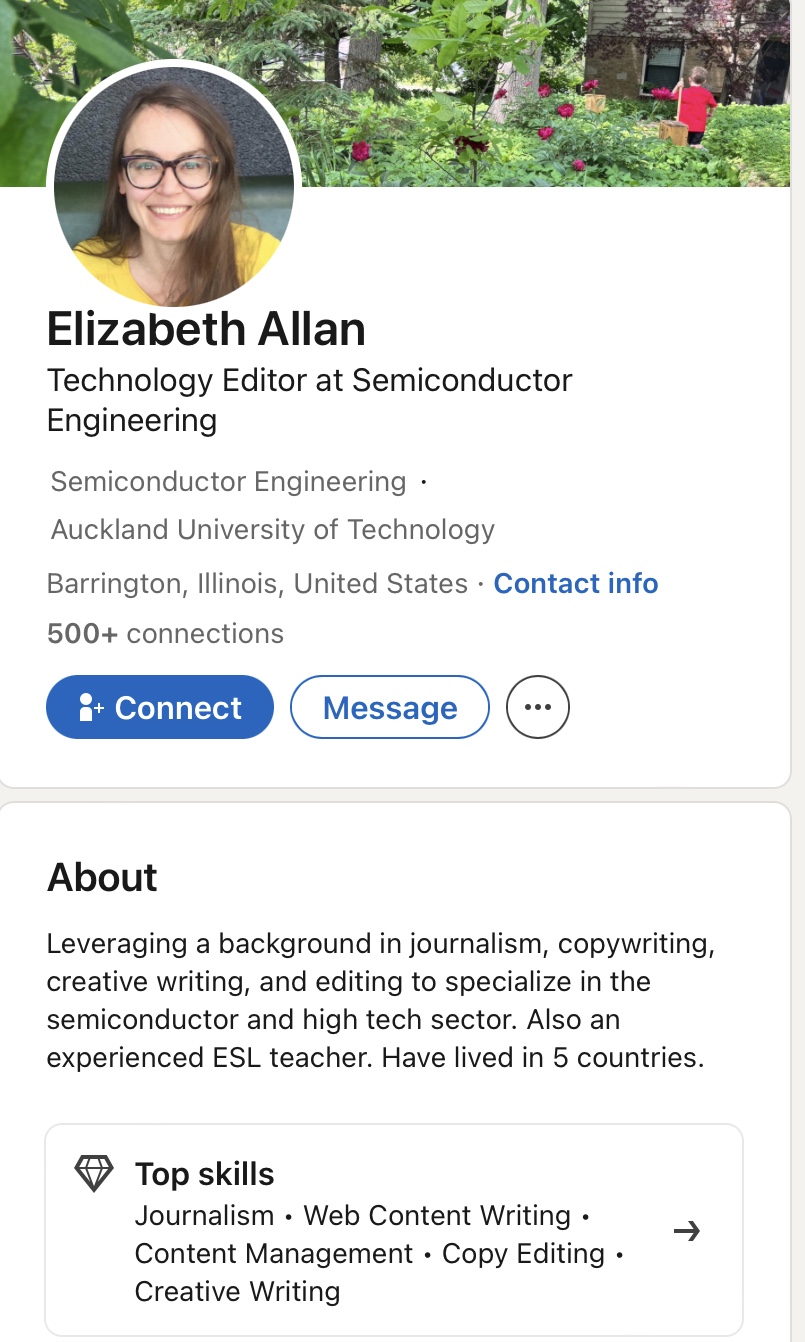Click the diamond Top skills icon
805x1342 pixels.
pos(94,1173)
